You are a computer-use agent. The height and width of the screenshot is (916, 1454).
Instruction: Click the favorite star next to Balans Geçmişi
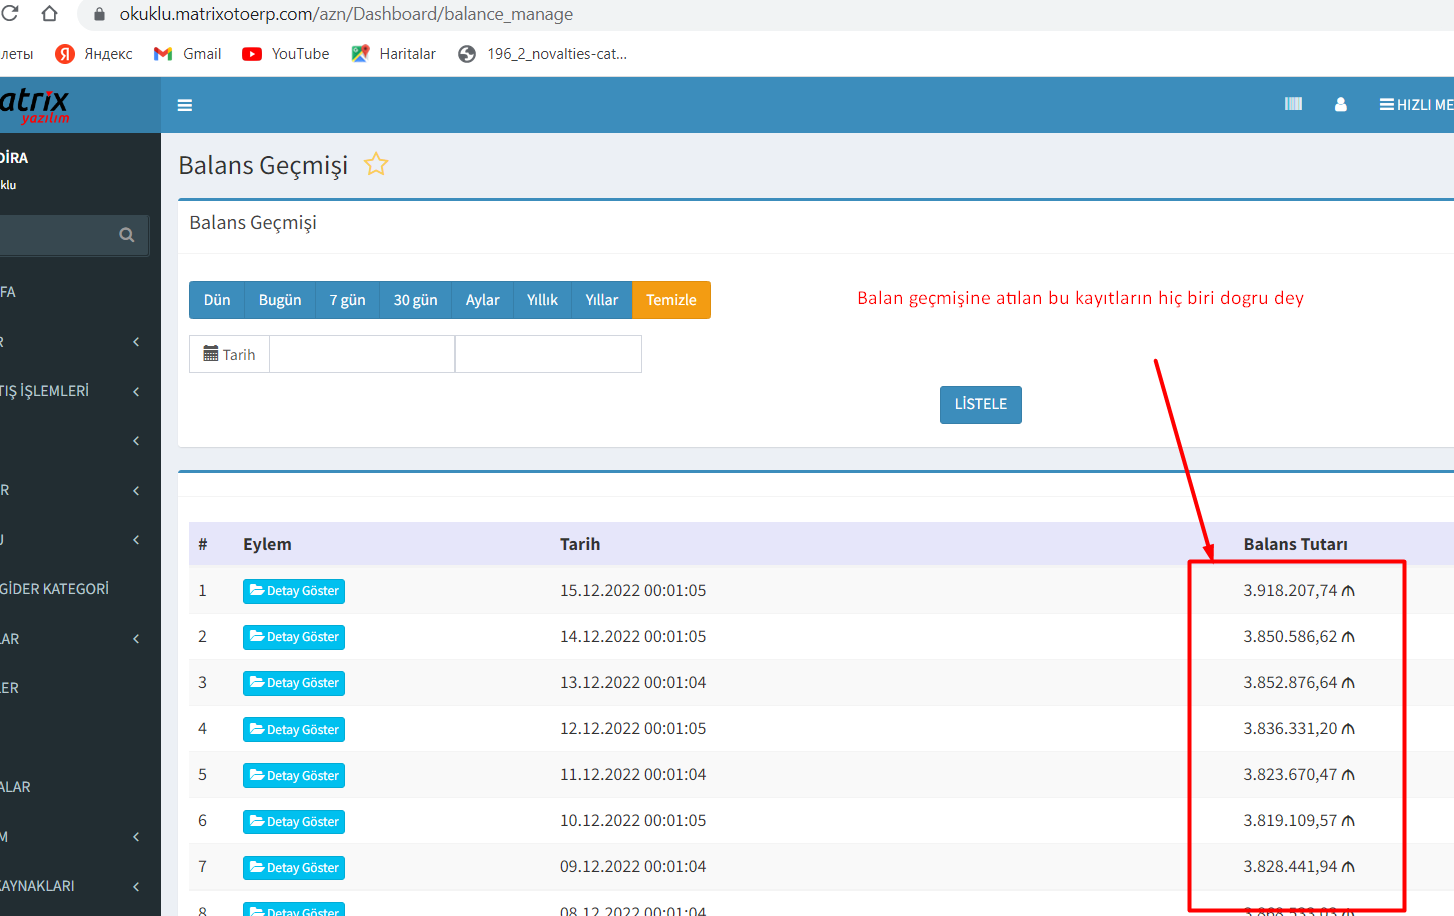tap(376, 164)
